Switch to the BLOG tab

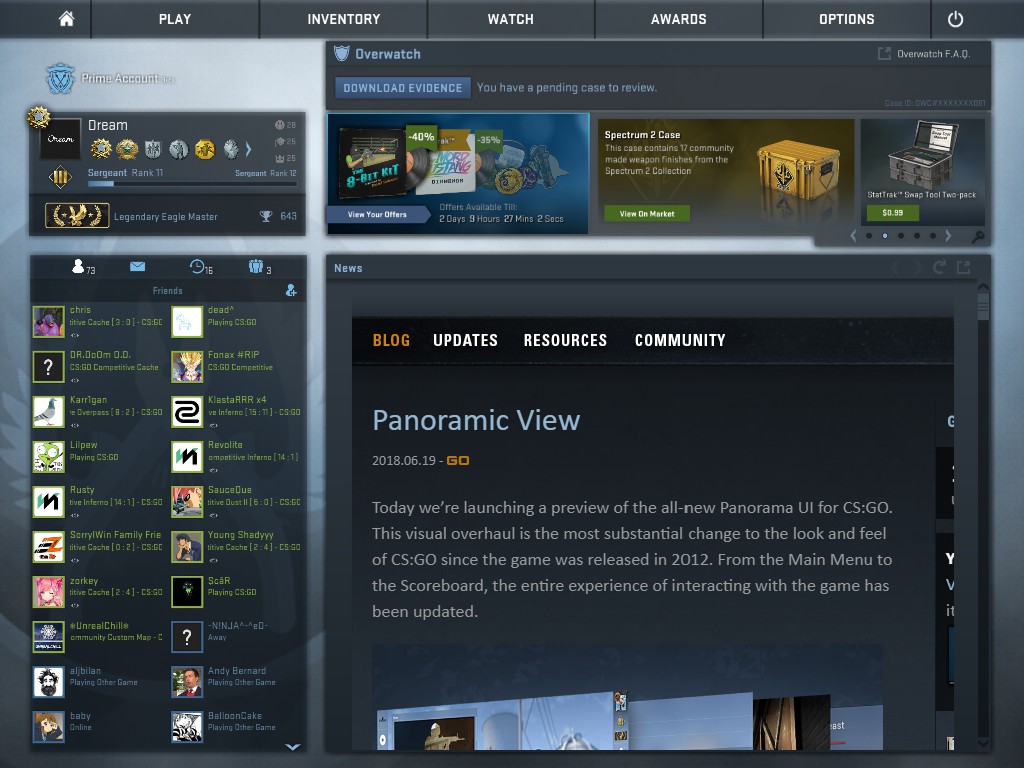[x=391, y=340]
